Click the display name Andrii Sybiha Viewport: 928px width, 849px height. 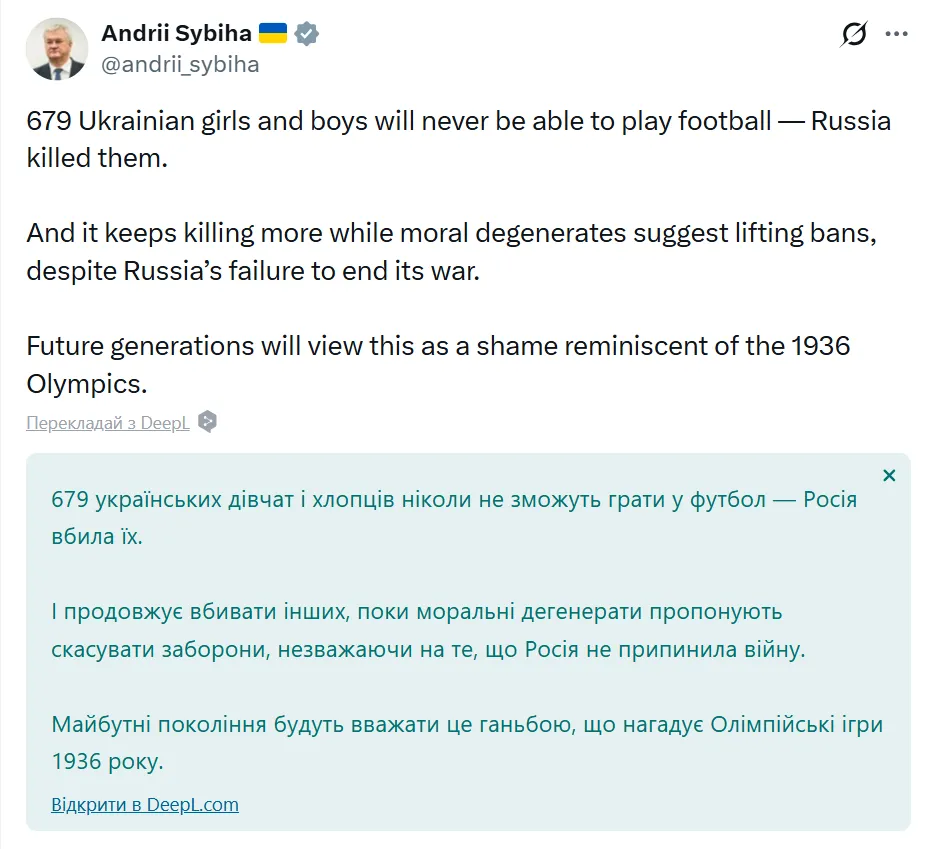coord(176,34)
